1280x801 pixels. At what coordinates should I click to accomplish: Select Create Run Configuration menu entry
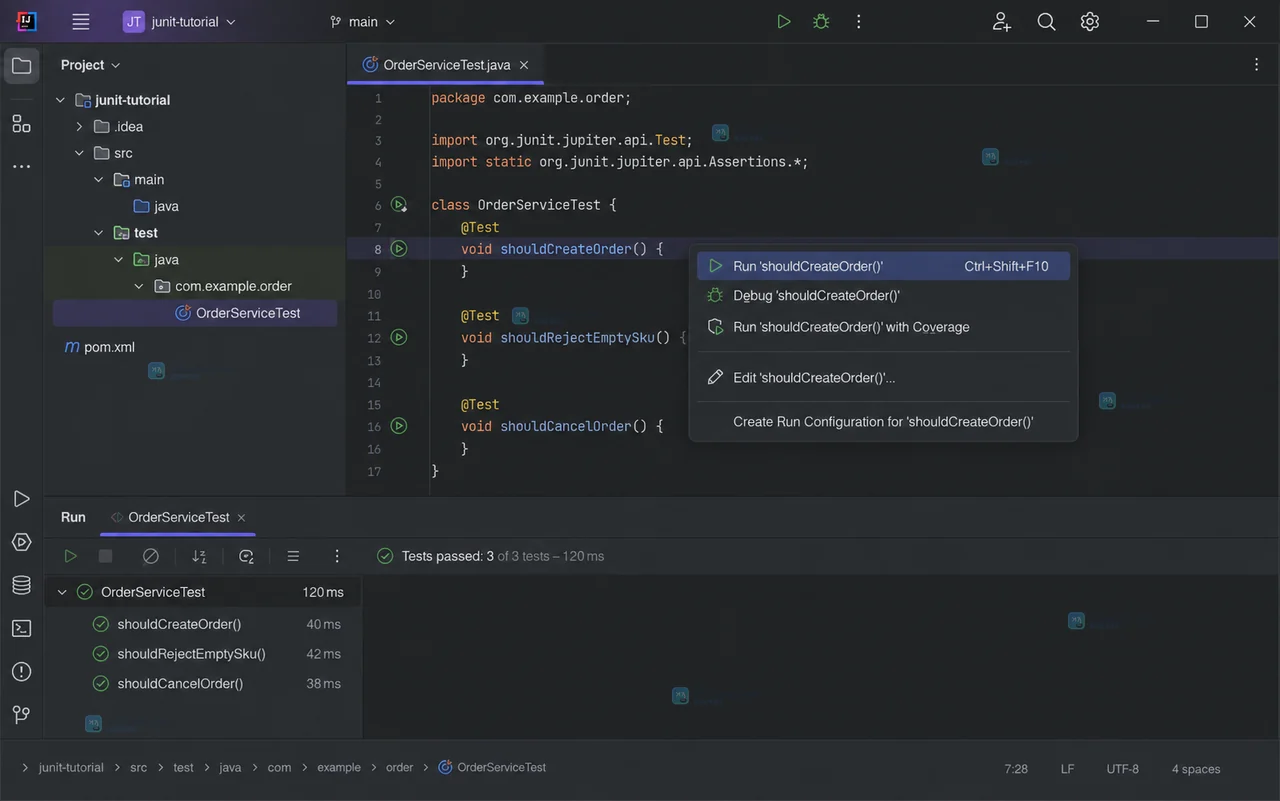tap(883, 422)
